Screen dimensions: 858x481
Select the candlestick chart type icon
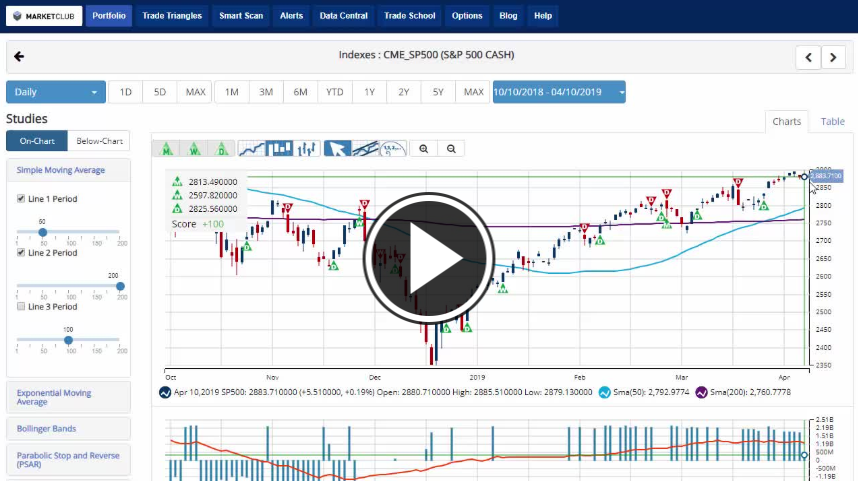[x=280, y=148]
